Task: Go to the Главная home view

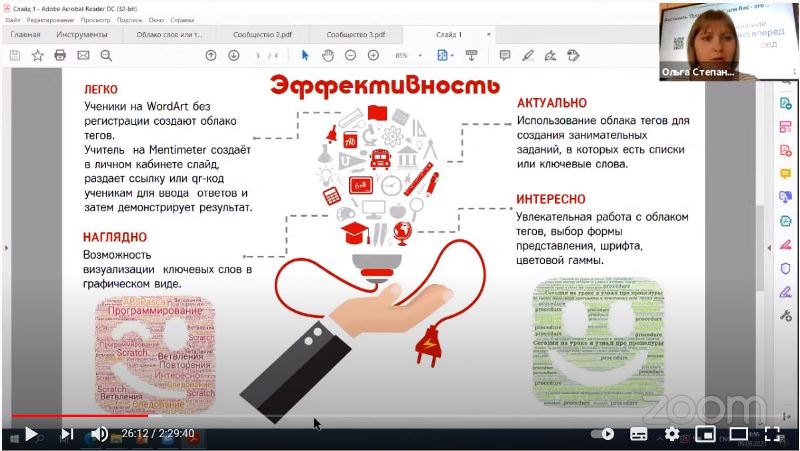Action: point(25,34)
